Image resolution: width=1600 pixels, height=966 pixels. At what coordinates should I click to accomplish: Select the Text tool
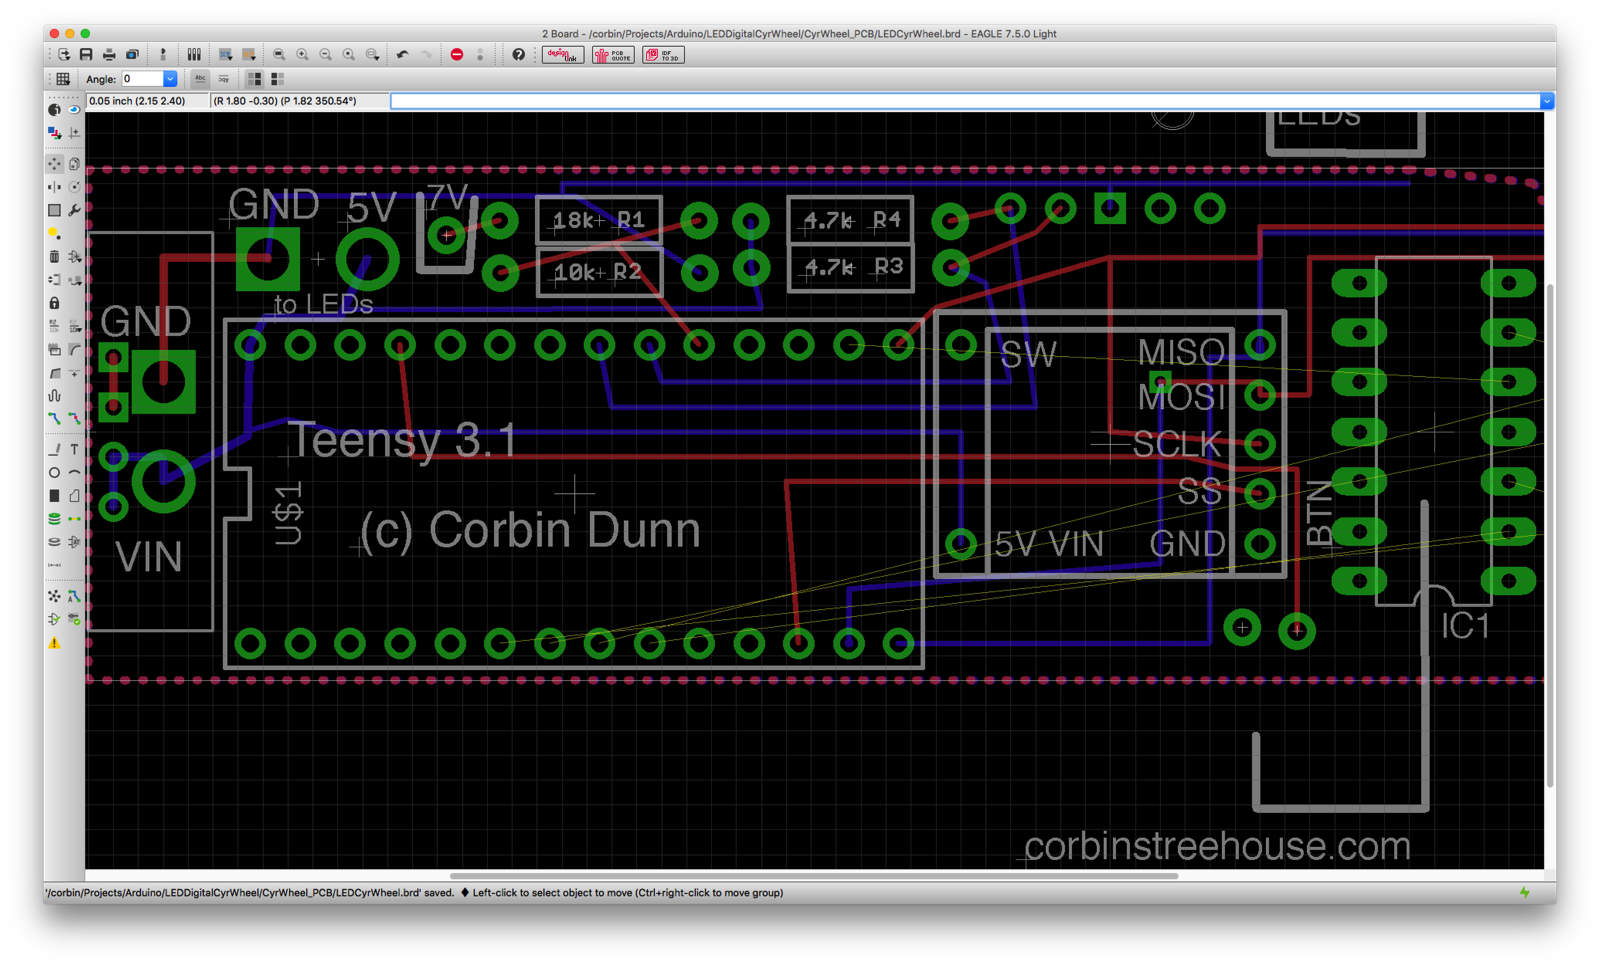(x=74, y=450)
